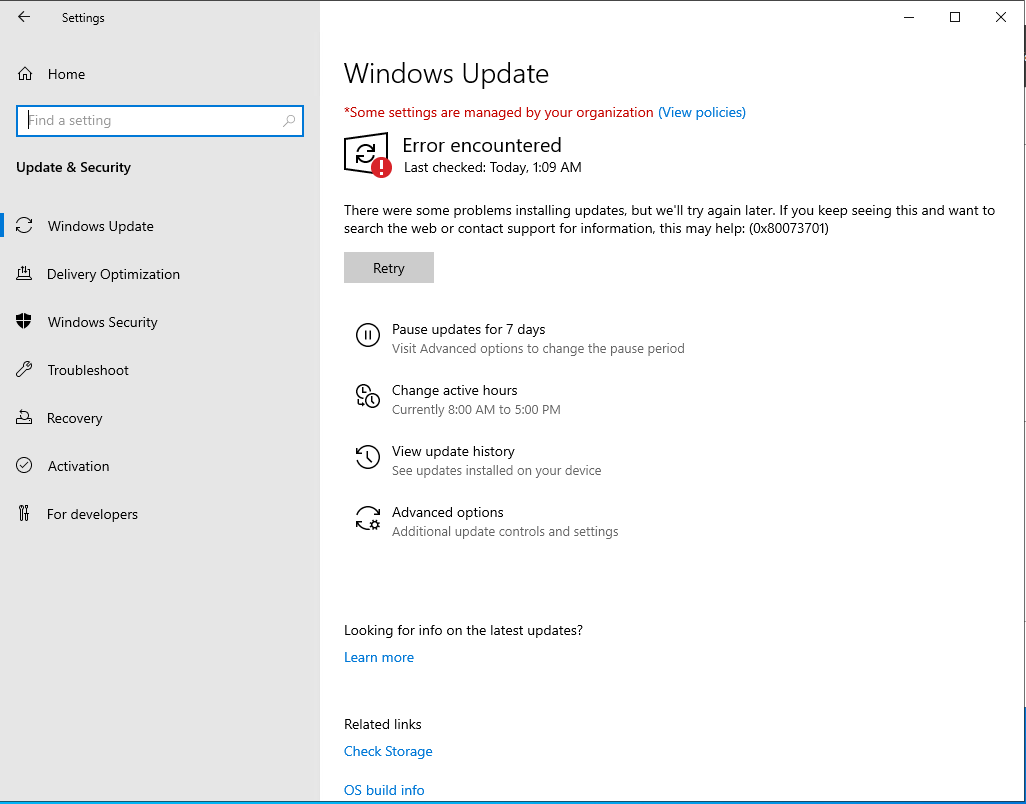Select Windows Update in the sidebar
Viewport: 1026px width, 804px height.
(x=101, y=226)
